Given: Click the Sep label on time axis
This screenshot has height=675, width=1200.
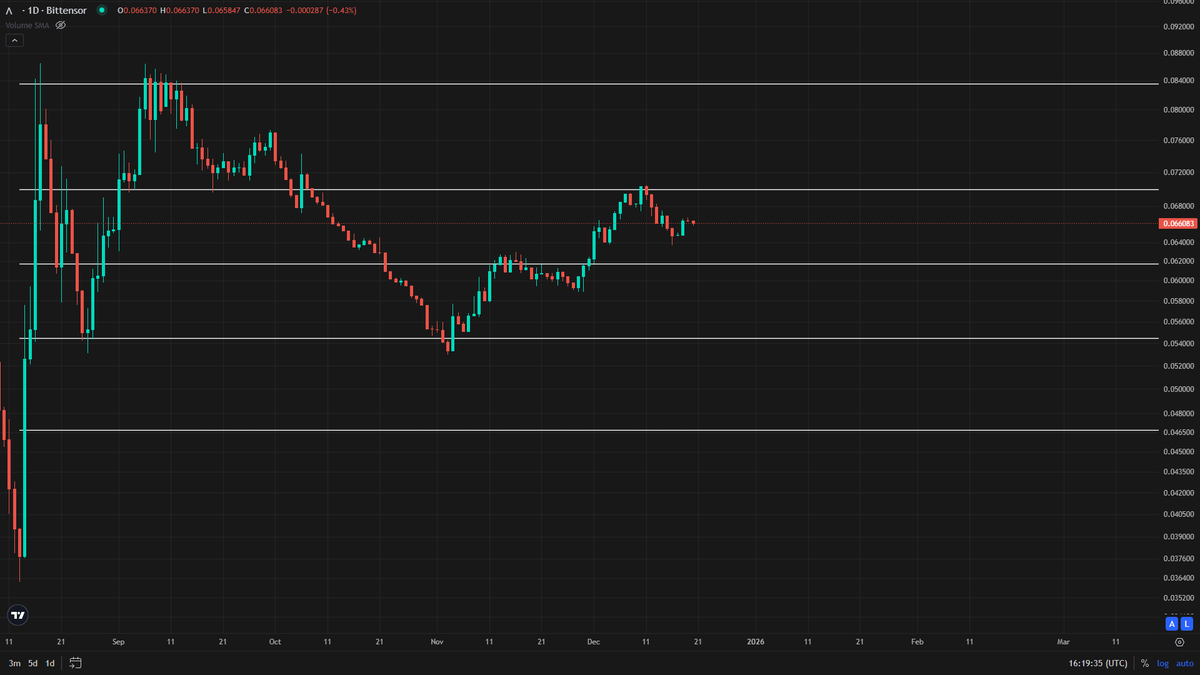Looking at the screenshot, I should point(118,641).
